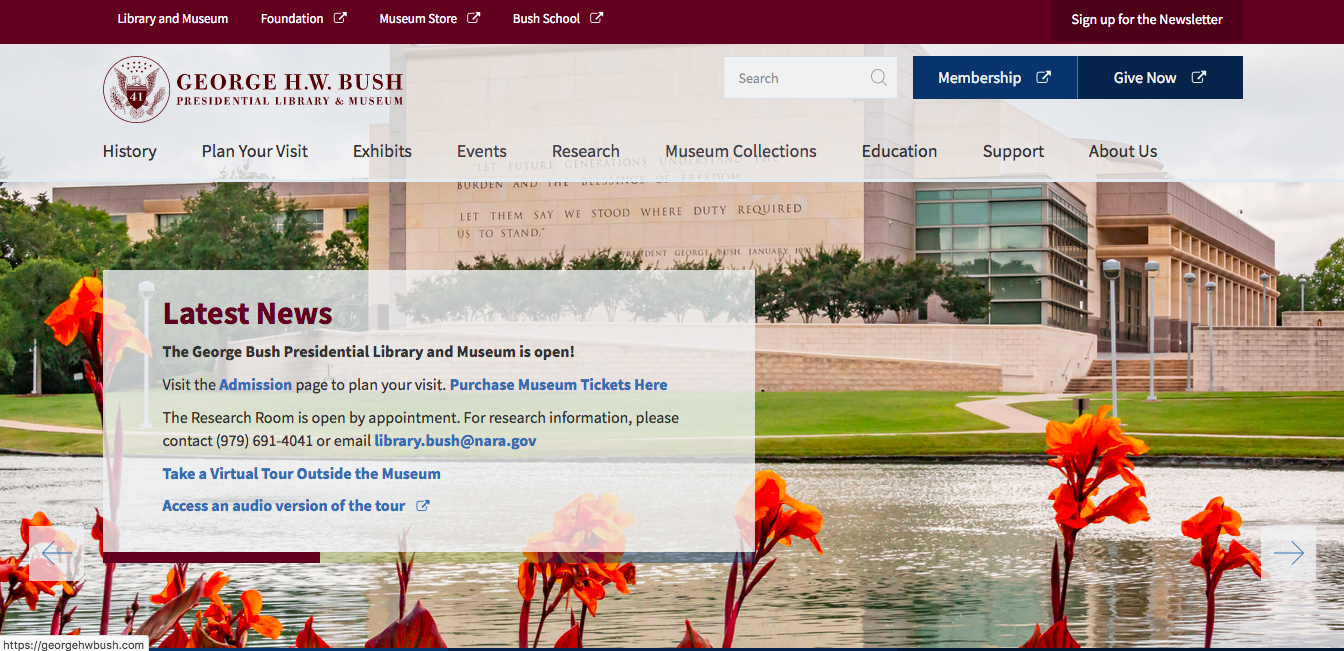The width and height of the screenshot is (1344, 651).
Task: Open the Plan Your Visit menu
Action: tap(254, 151)
